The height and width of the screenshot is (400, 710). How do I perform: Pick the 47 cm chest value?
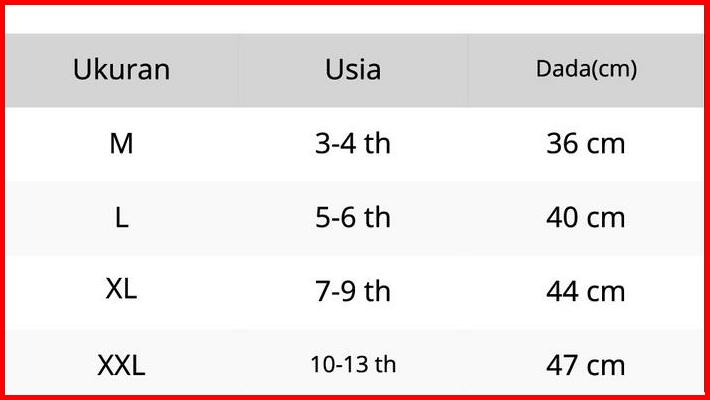[586, 365]
